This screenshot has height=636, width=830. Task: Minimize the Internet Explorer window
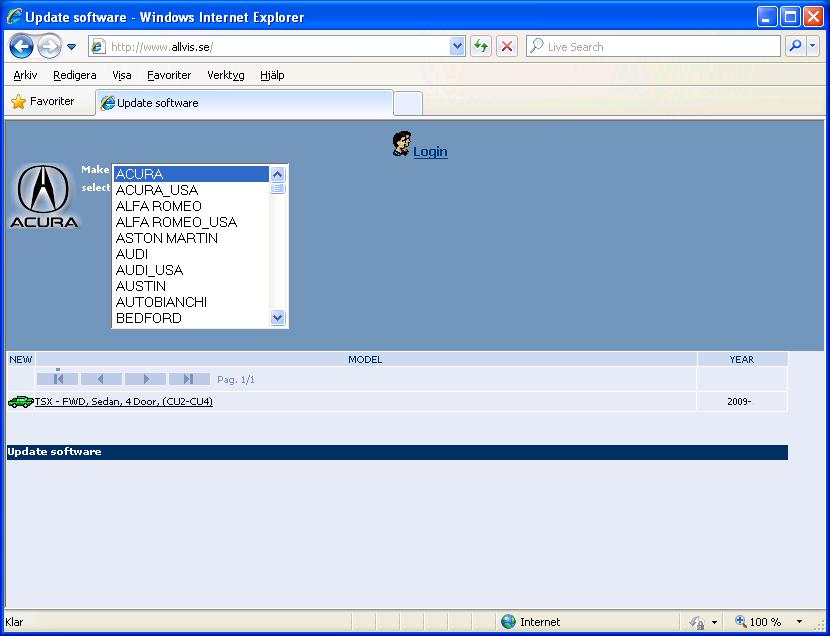point(766,17)
